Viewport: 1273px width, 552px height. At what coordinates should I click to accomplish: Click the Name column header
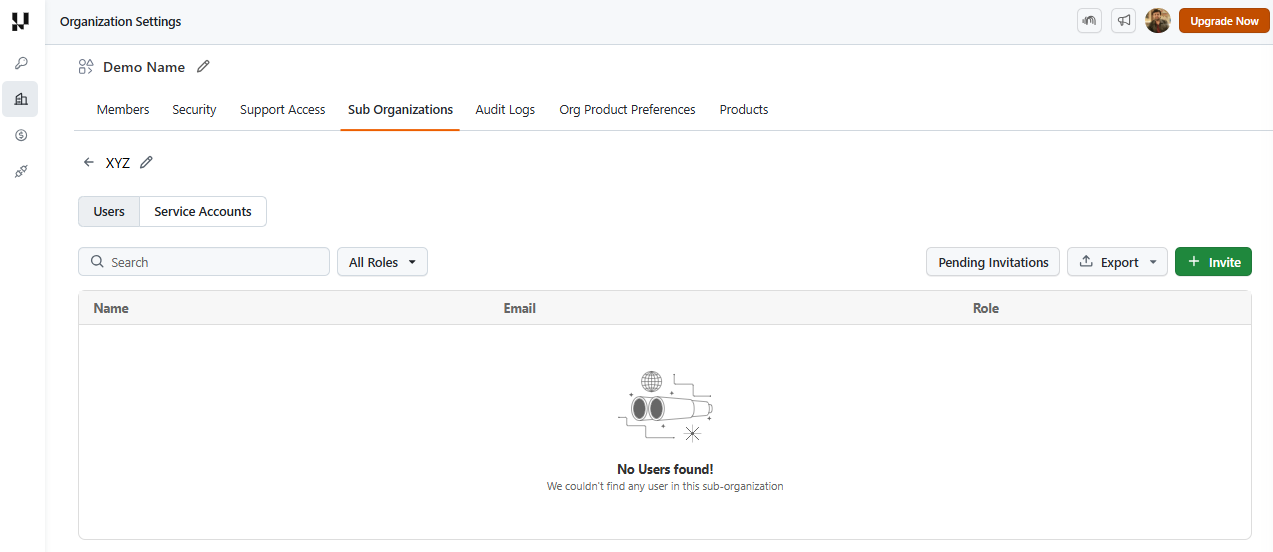111,308
